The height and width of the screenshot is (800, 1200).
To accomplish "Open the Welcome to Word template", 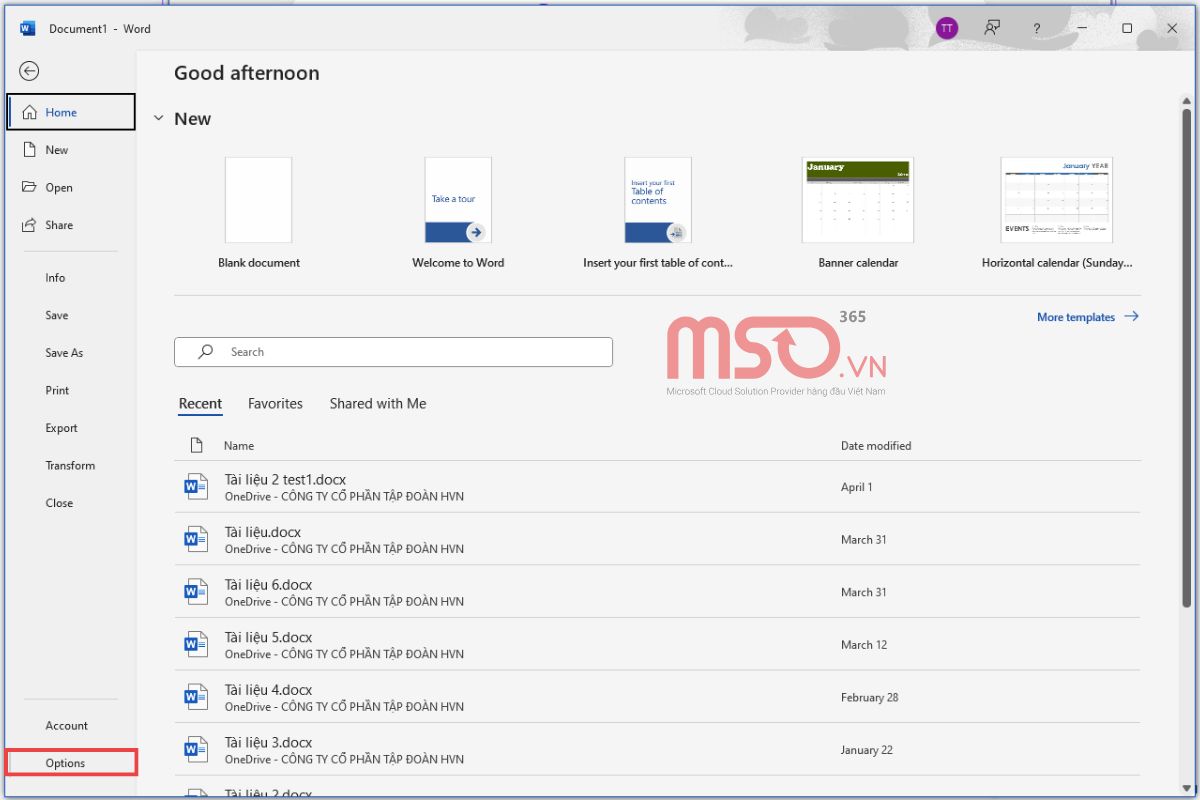I will coord(458,212).
